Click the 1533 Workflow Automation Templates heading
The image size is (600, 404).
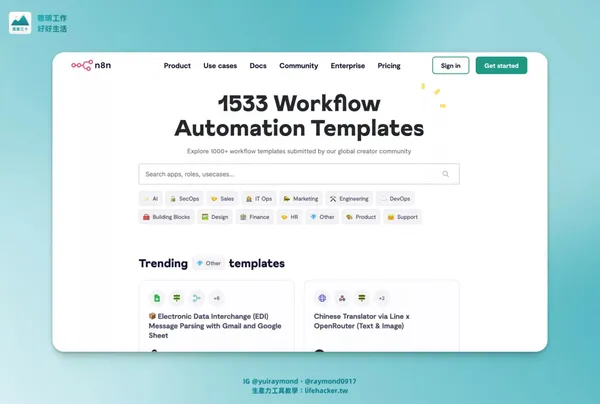click(299, 115)
